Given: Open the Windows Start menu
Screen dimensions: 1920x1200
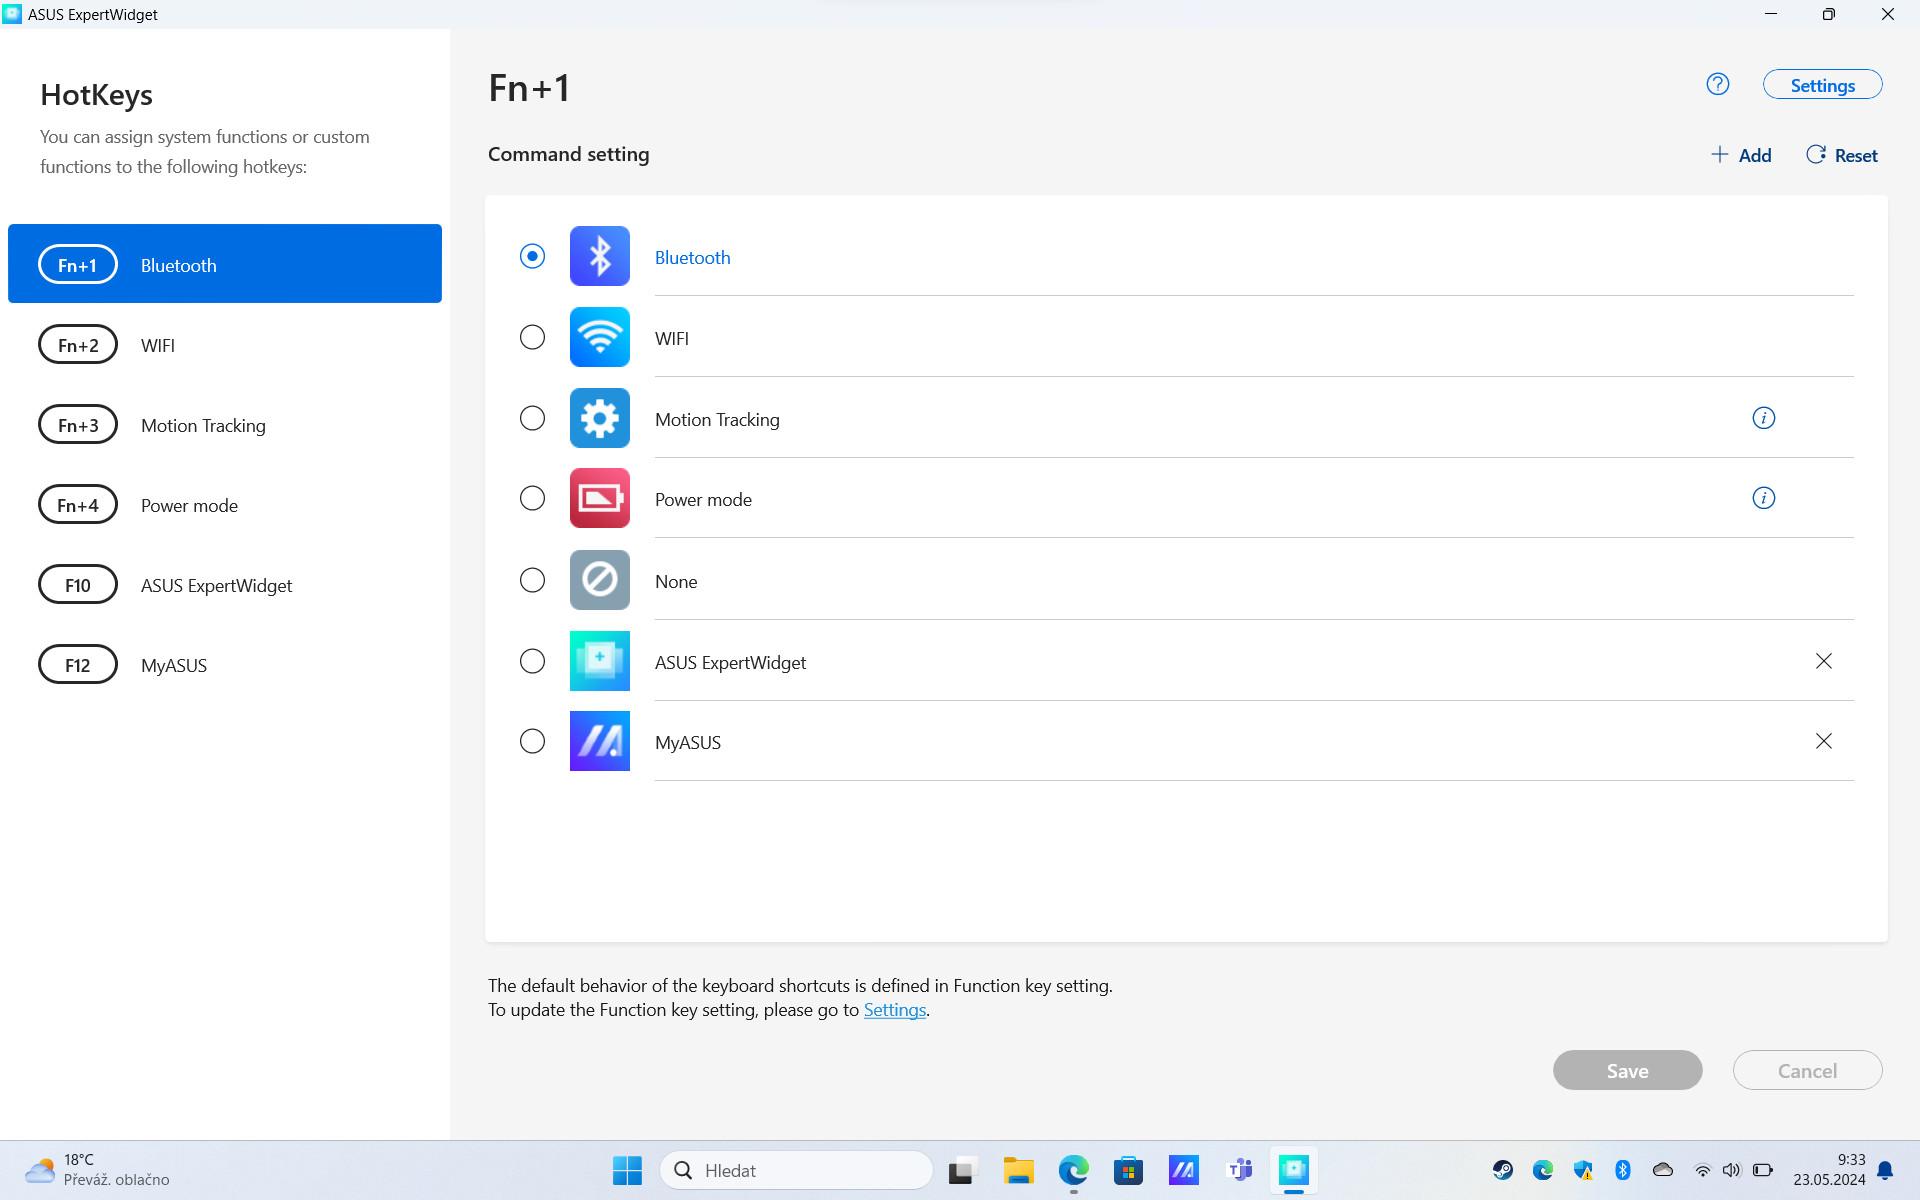Looking at the screenshot, I should tap(627, 1170).
